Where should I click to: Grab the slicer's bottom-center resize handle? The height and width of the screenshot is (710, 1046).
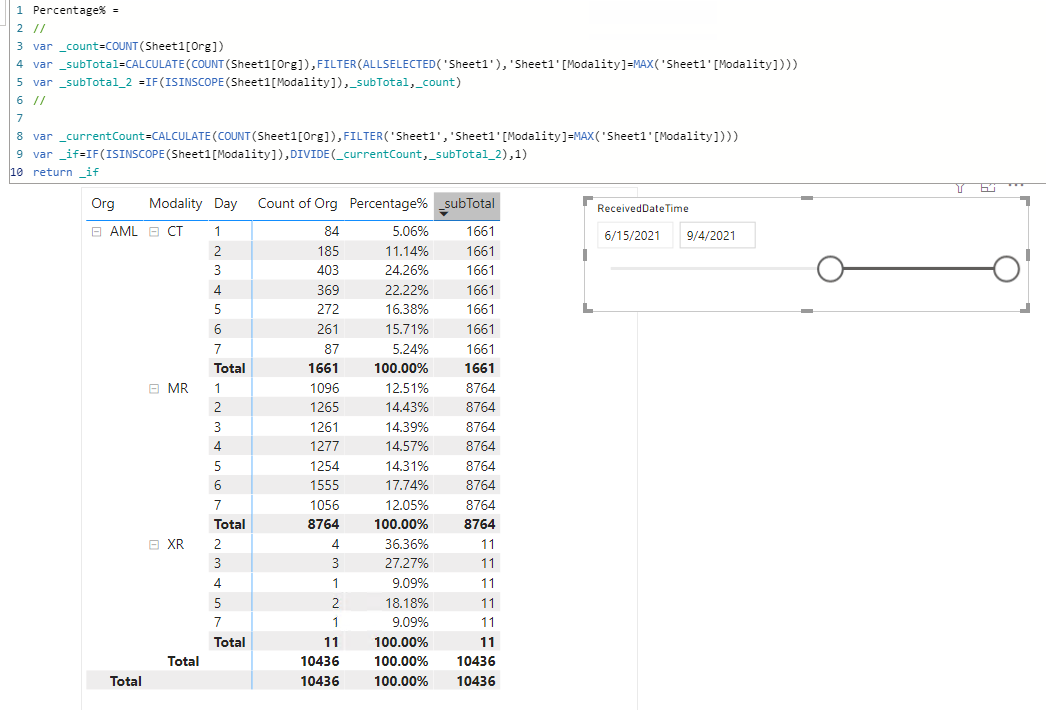click(x=807, y=310)
